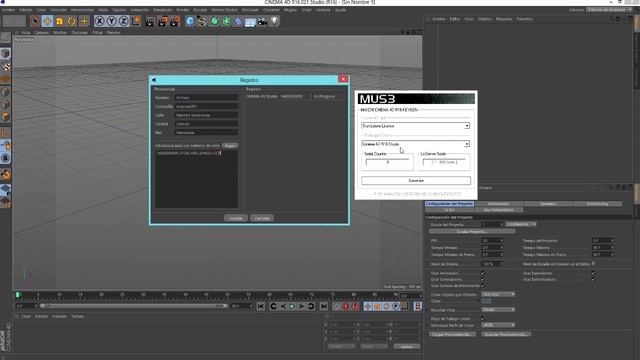Viewport: 640px width, 360px height.
Task: Click Aceptar in Registro dialog
Action: click(236, 218)
